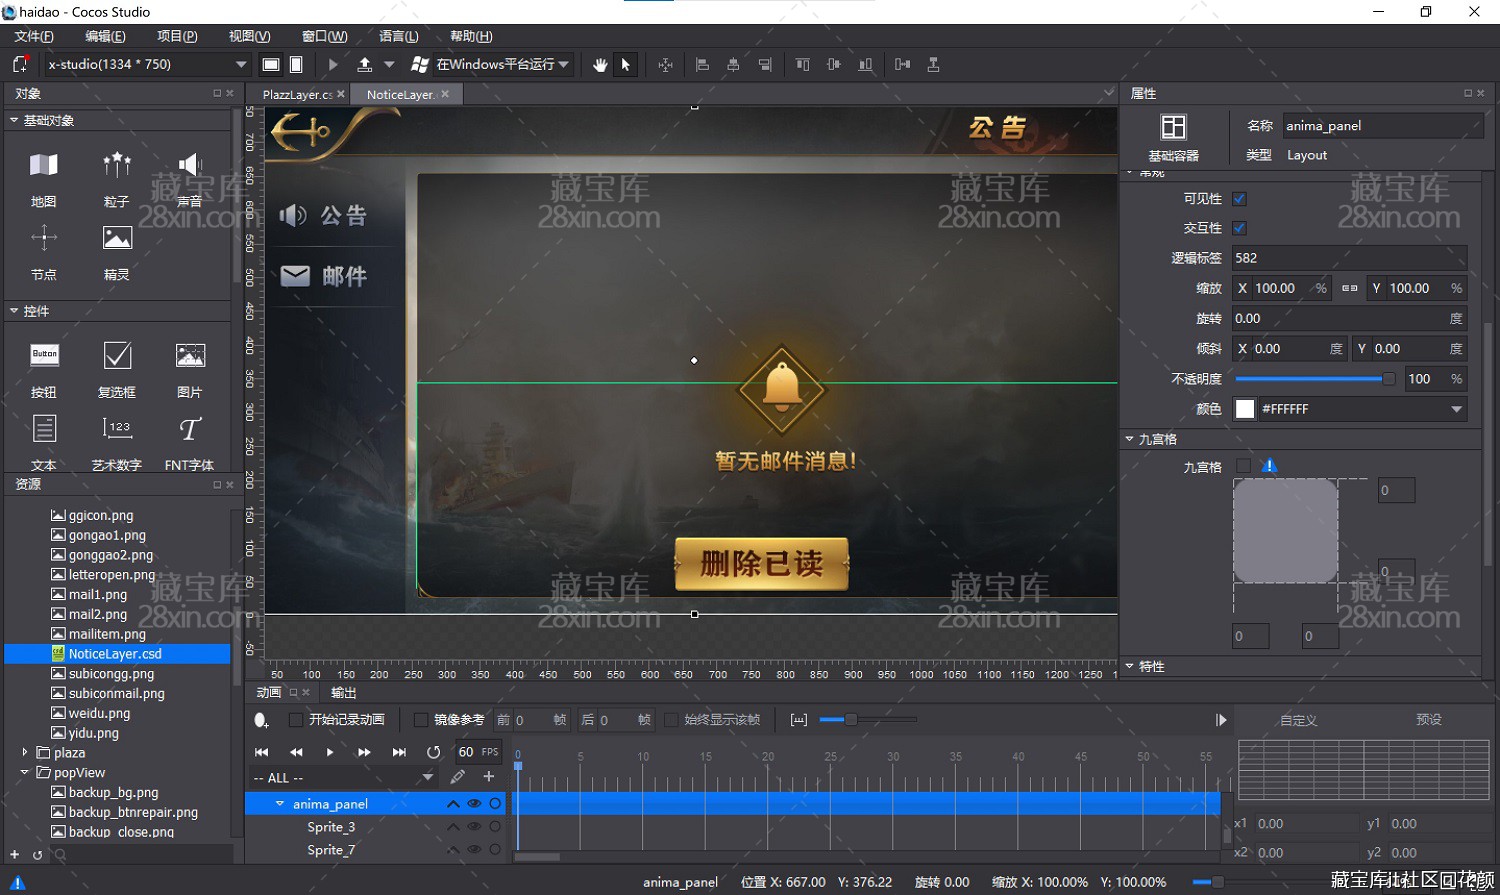1500x895 pixels.
Task: Click the Mail (邮件) tab on canvas
Action: tap(327, 276)
